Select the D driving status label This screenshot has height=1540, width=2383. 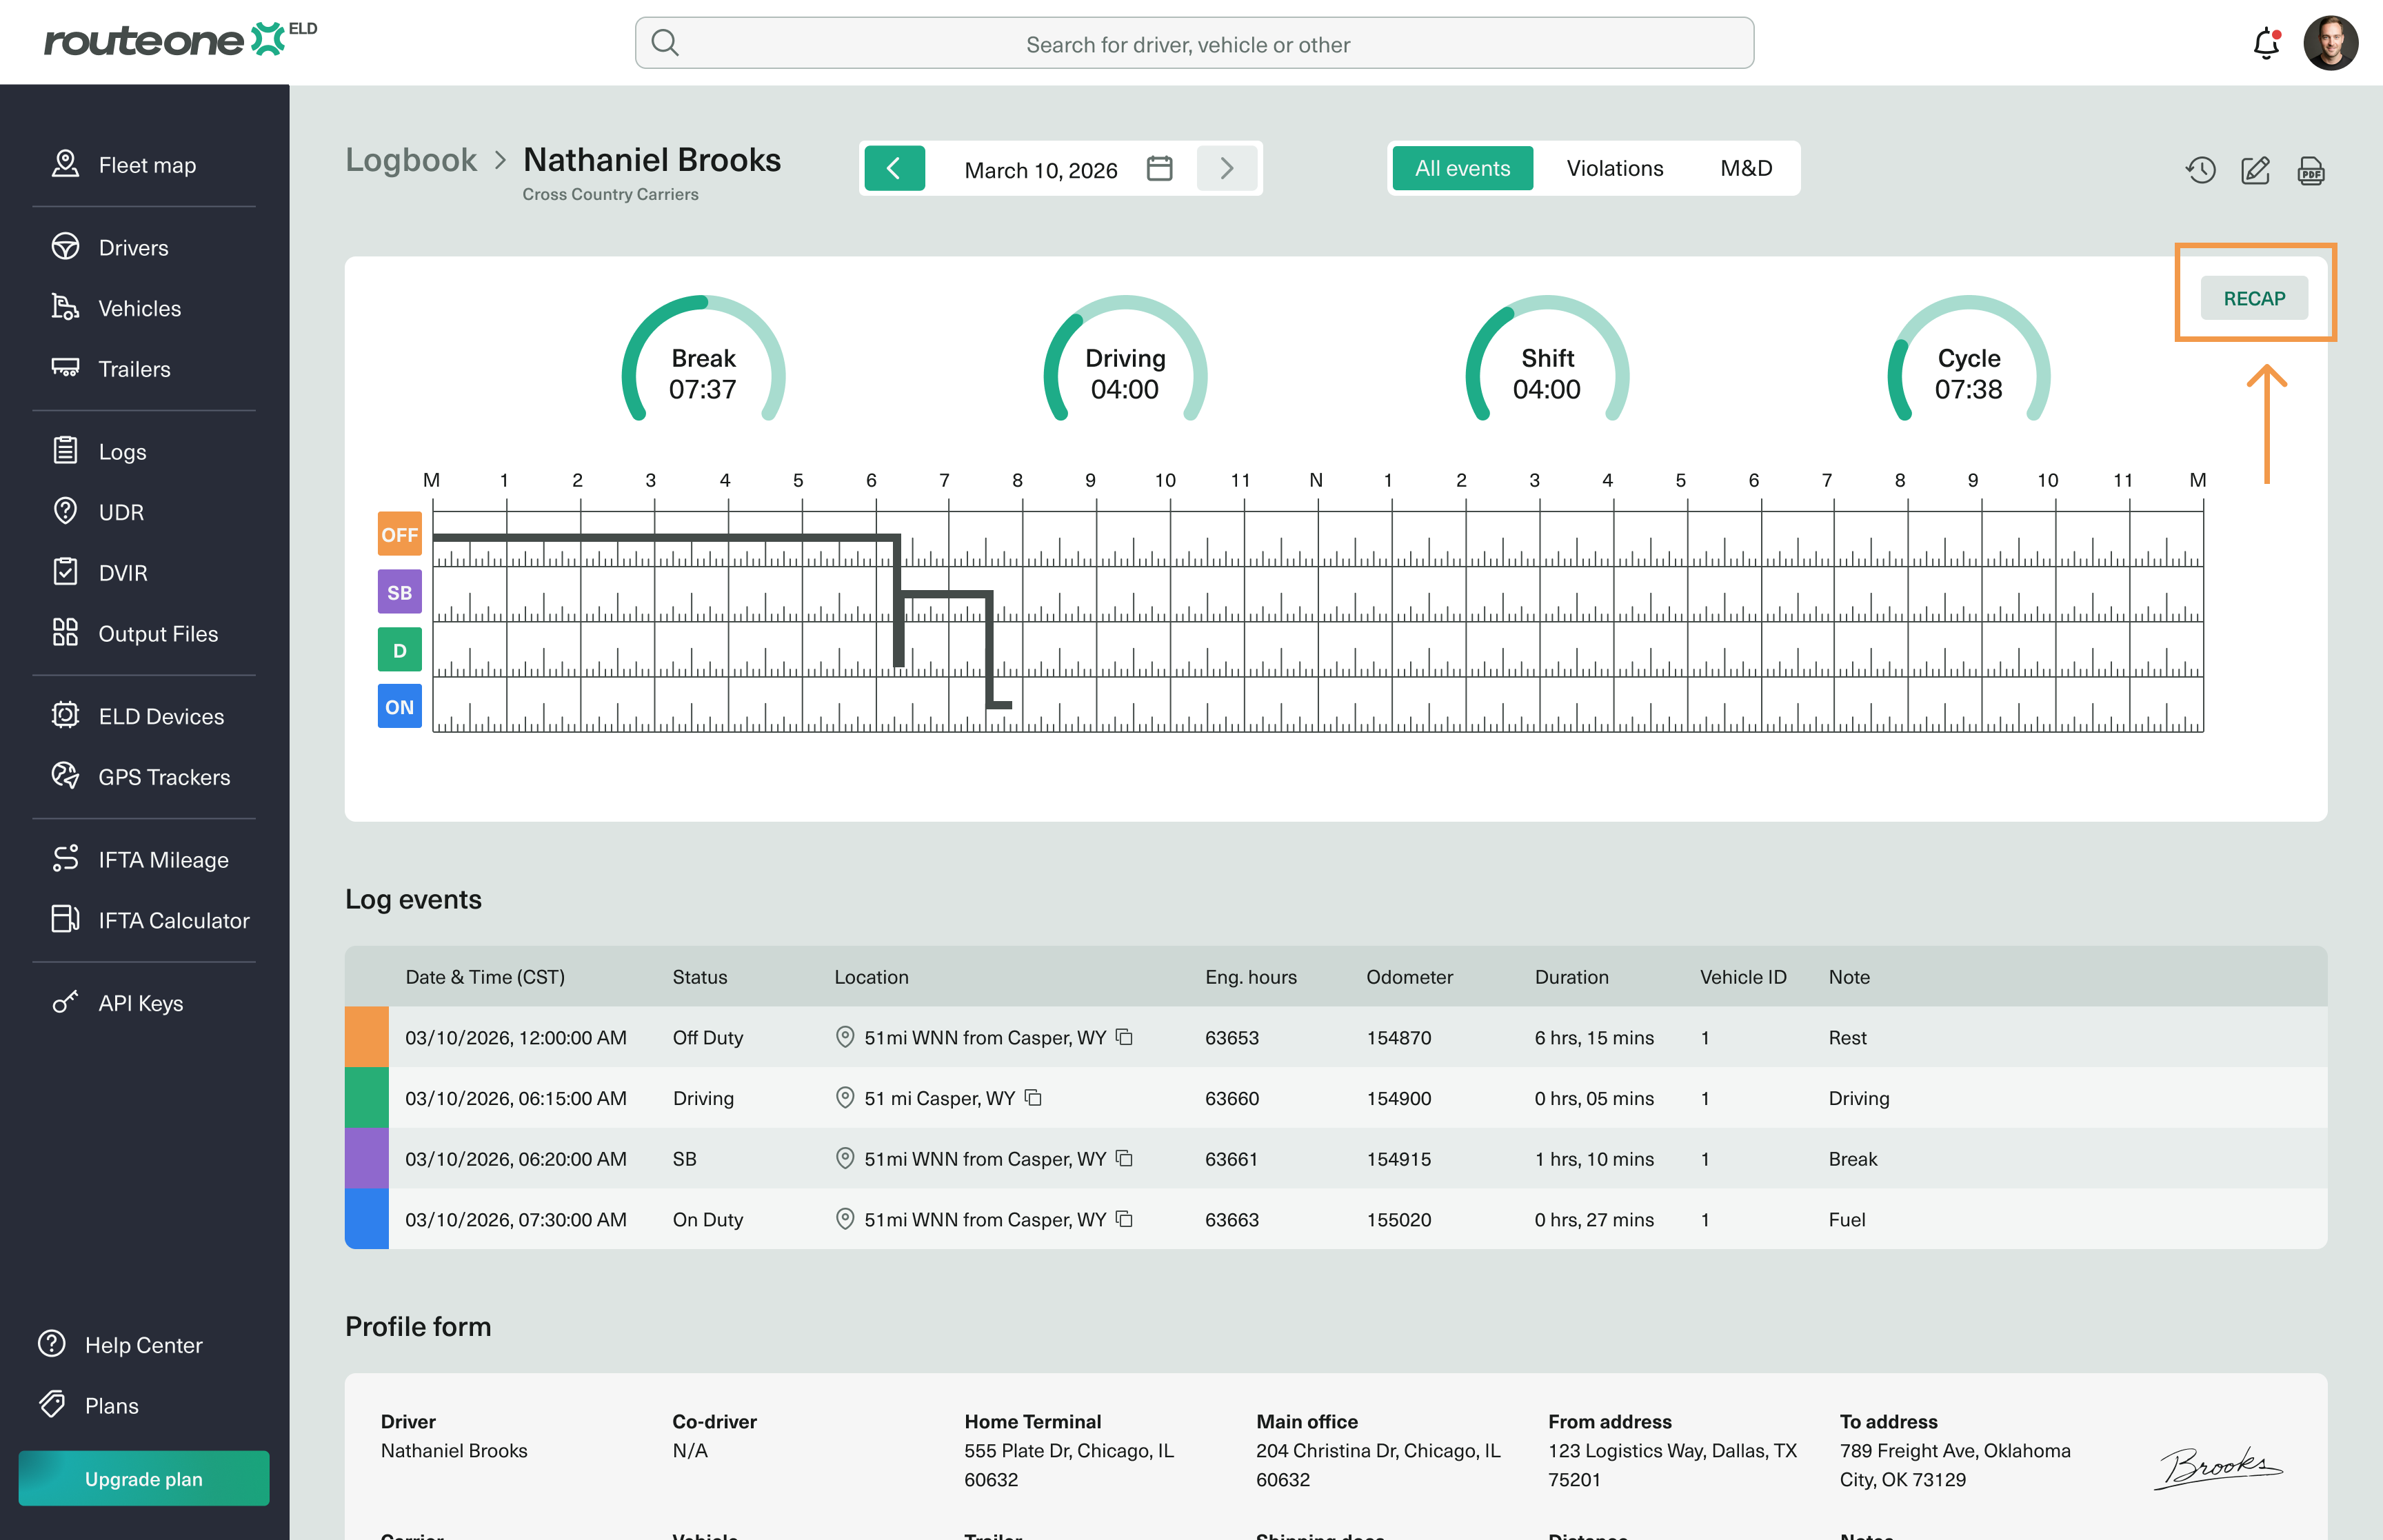(x=399, y=650)
